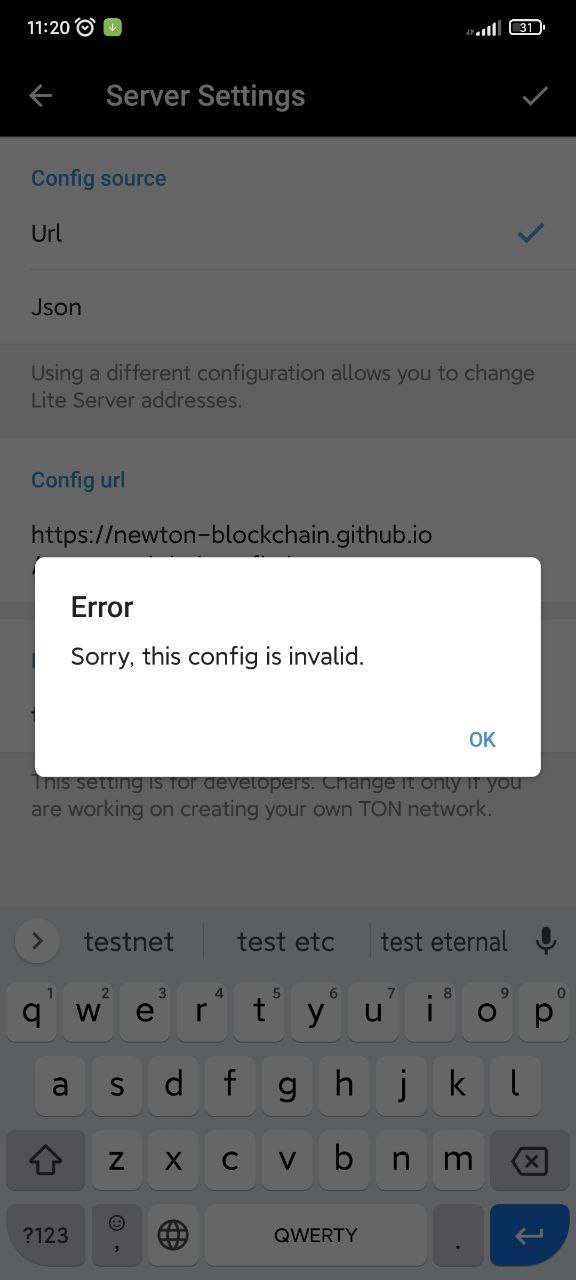Dismiss the error dialog with OK
Screen dimensions: 576x1280
(x=482, y=739)
